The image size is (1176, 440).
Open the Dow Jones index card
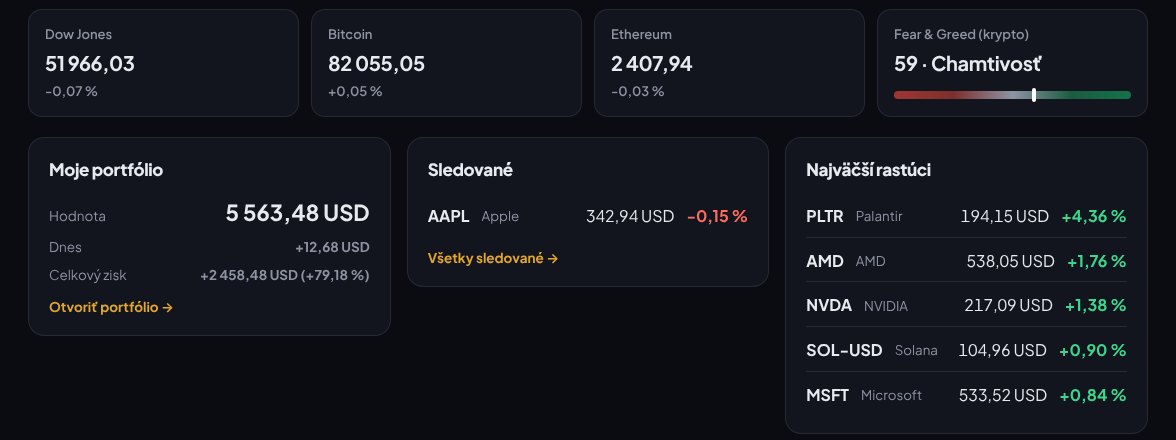[x=164, y=63]
